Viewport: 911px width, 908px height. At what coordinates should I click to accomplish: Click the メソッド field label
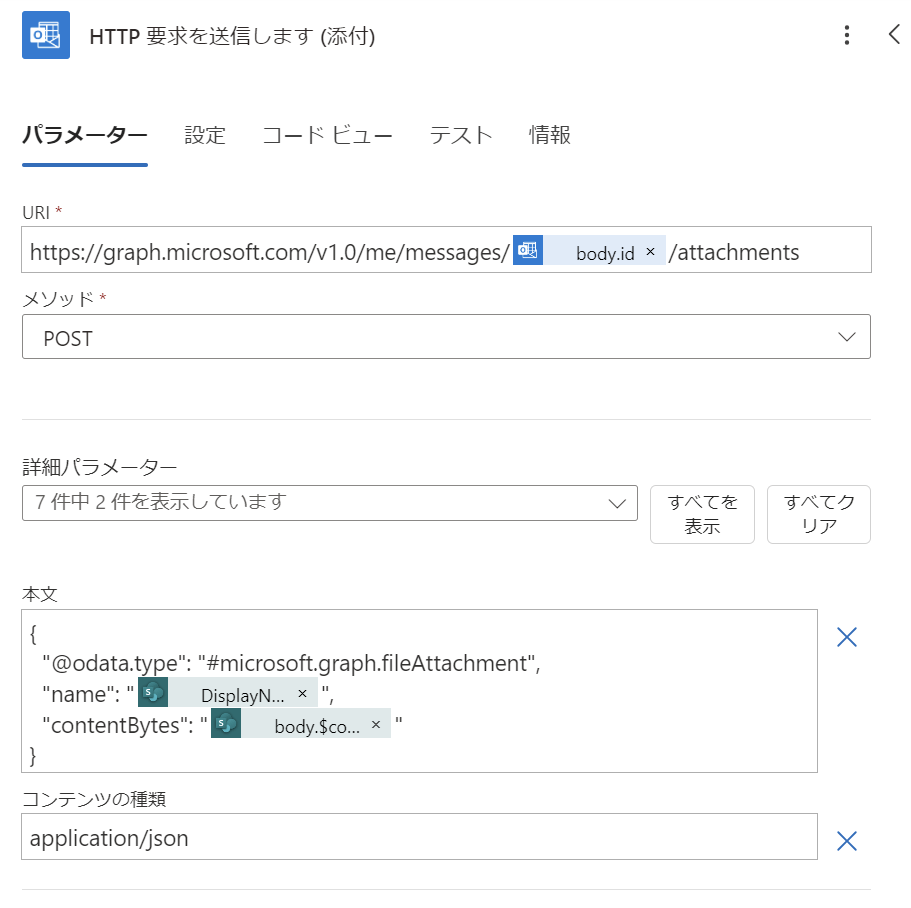(x=58, y=299)
